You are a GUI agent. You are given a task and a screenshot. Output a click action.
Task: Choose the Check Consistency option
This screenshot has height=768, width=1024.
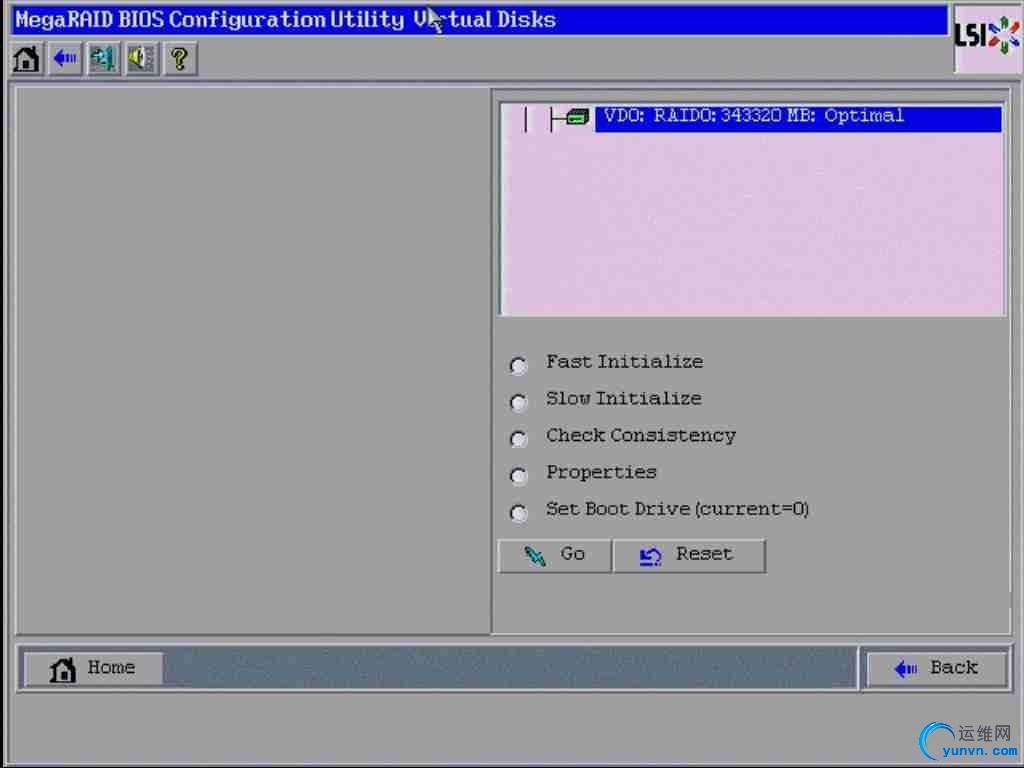[x=519, y=438]
